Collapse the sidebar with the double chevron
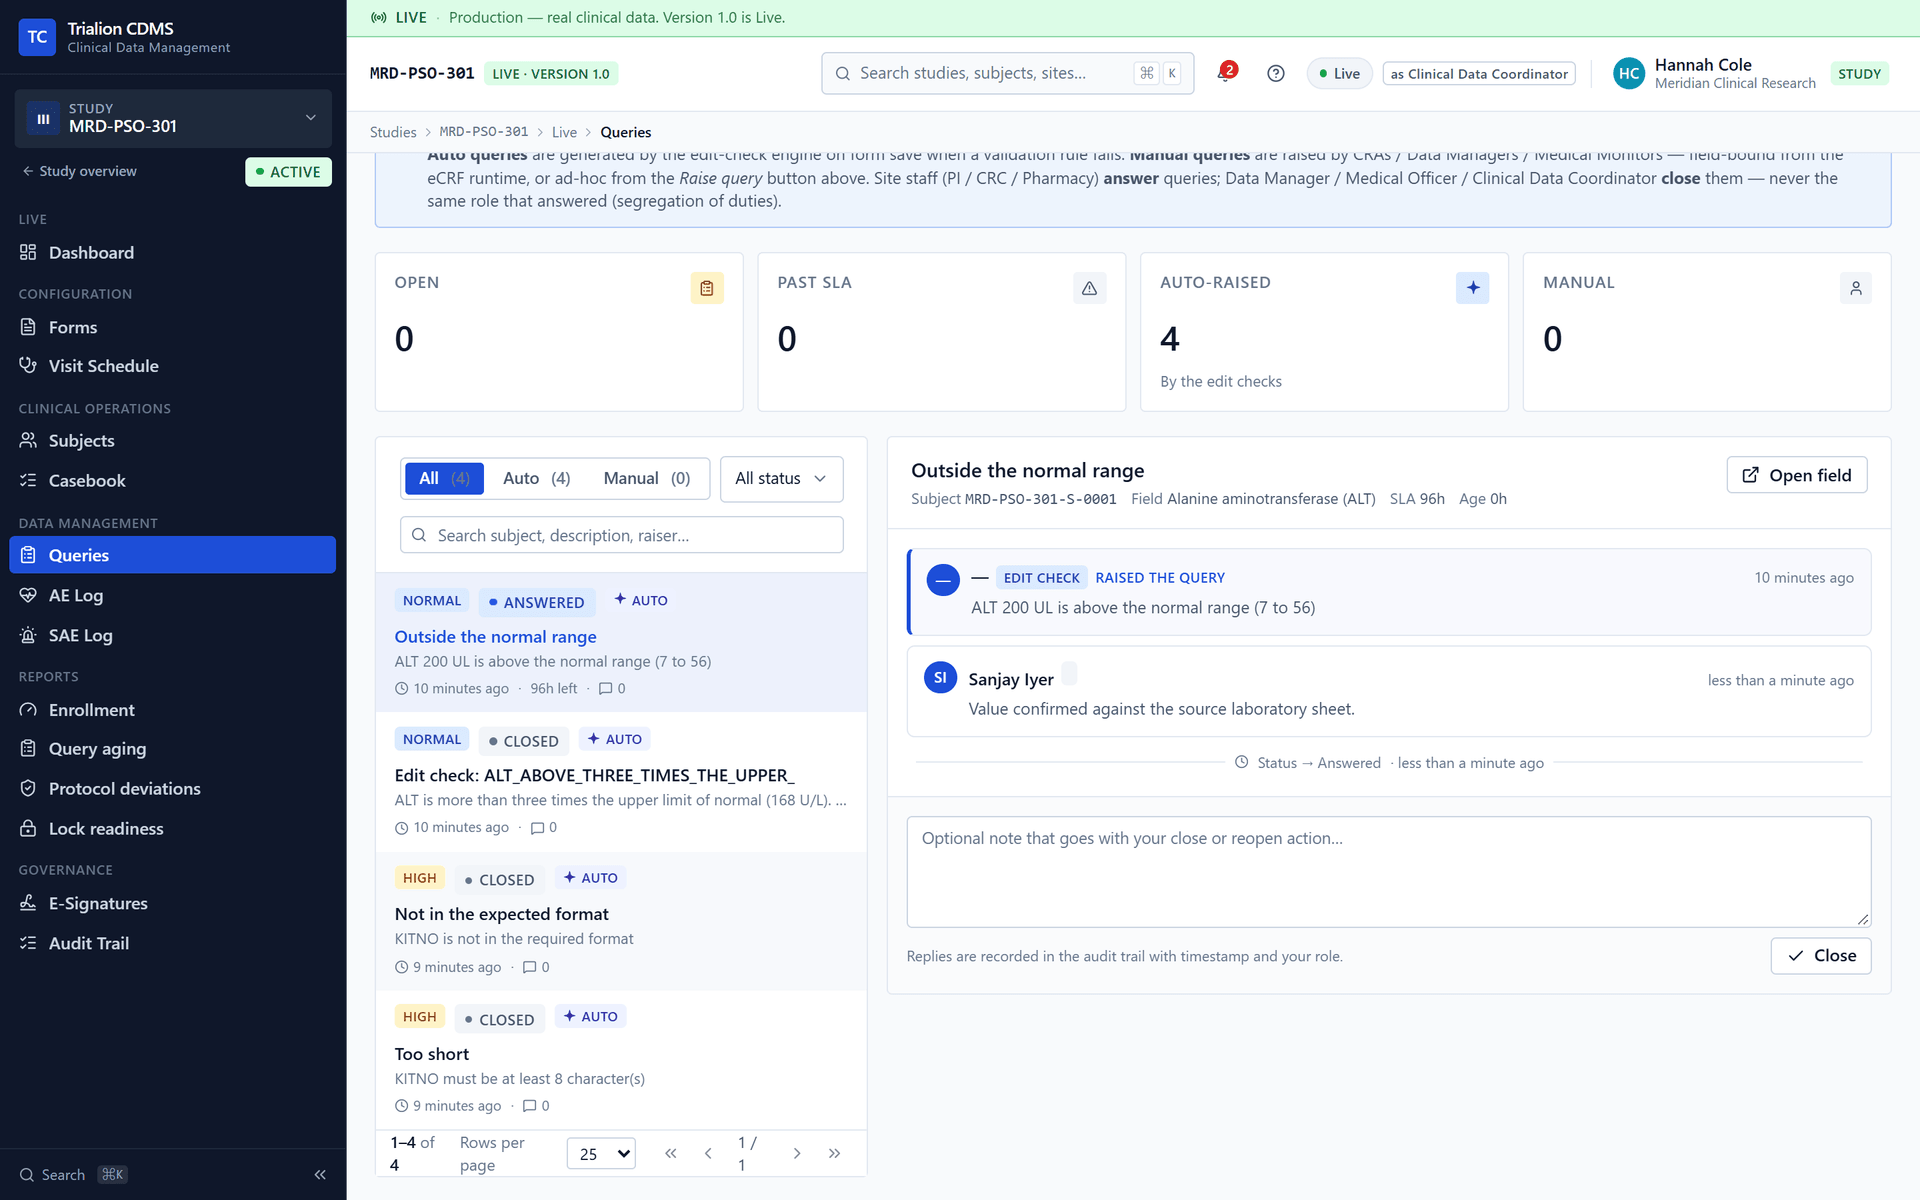Image resolution: width=1920 pixels, height=1200 pixels. [320, 1174]
